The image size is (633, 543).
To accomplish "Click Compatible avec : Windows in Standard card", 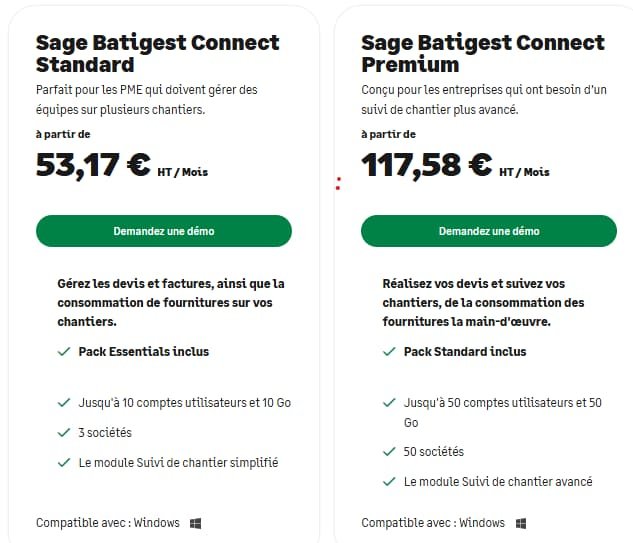I will pyautogui.click(x=108, y=523).
